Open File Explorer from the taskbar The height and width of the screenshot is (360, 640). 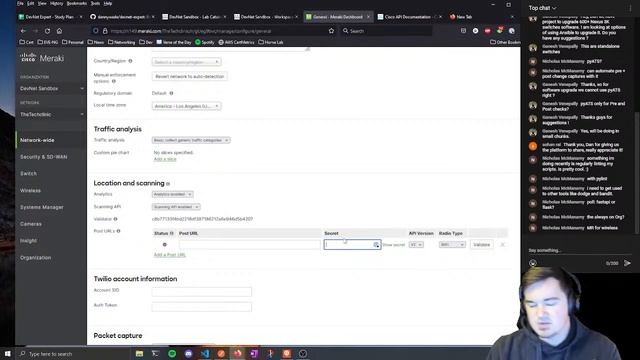[140, 353]
